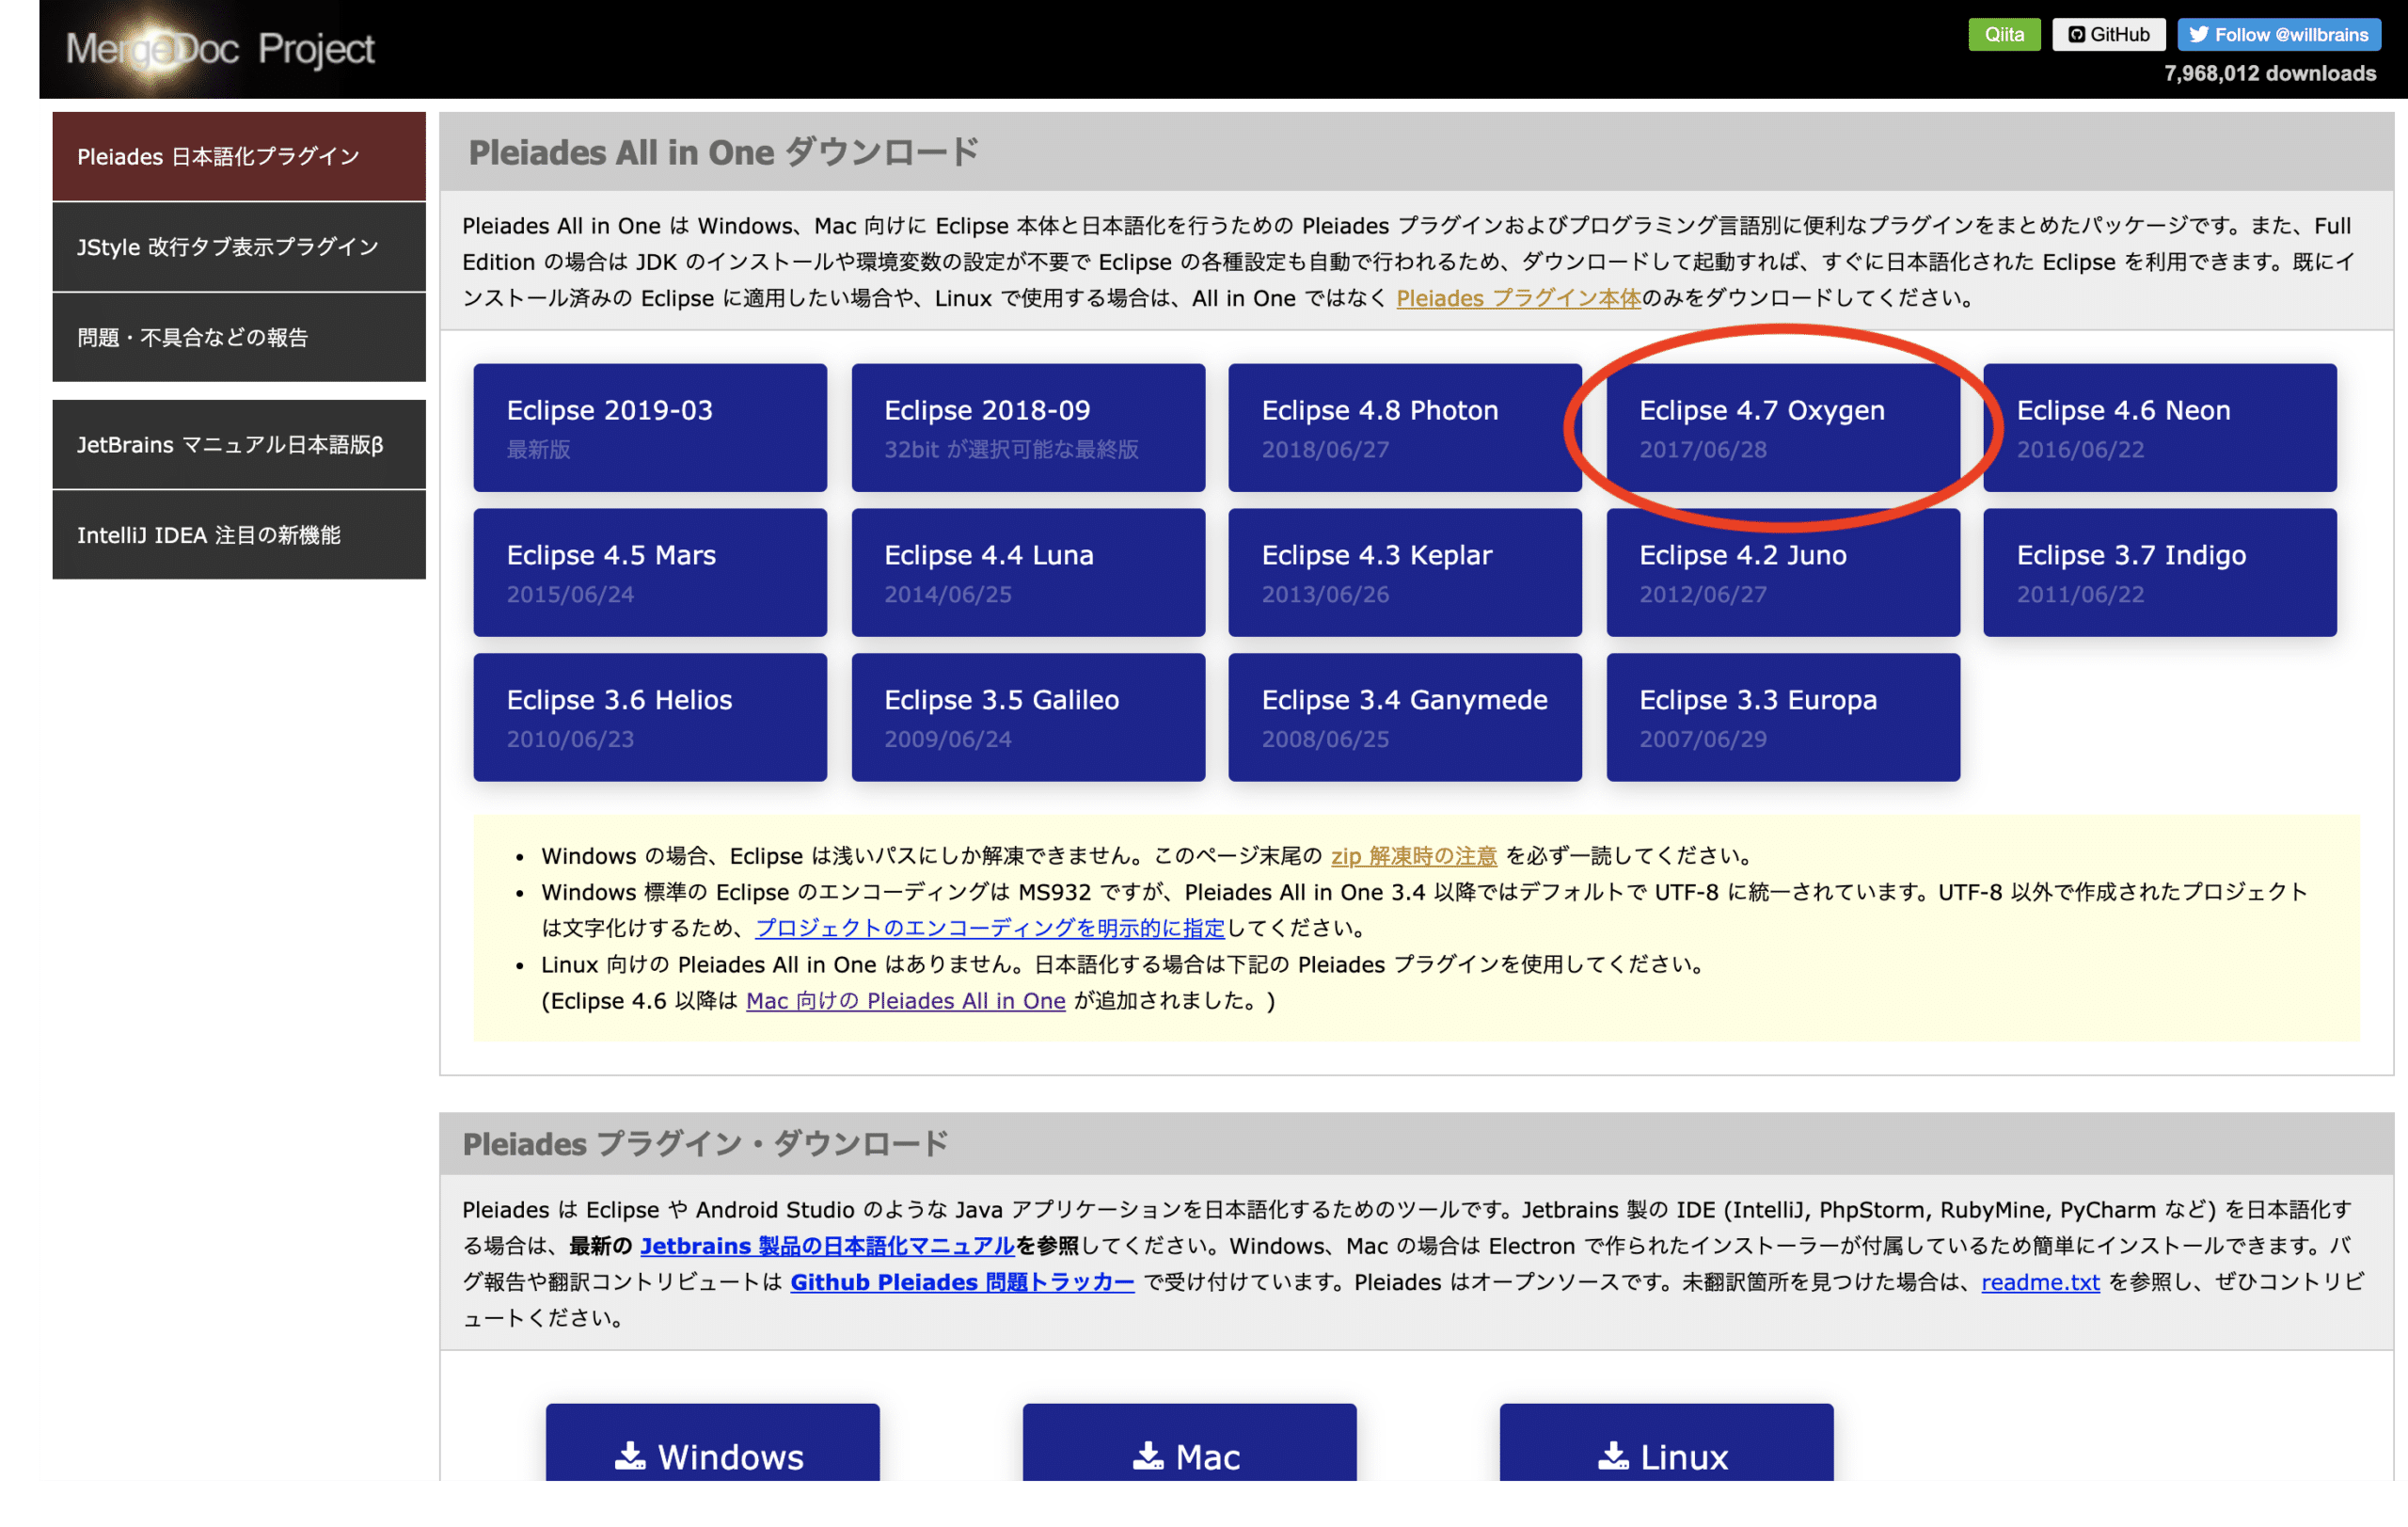Choose the Eclipse 4.3 Keplar tile
The image size is (2408, 1527).
point(1405,572)
